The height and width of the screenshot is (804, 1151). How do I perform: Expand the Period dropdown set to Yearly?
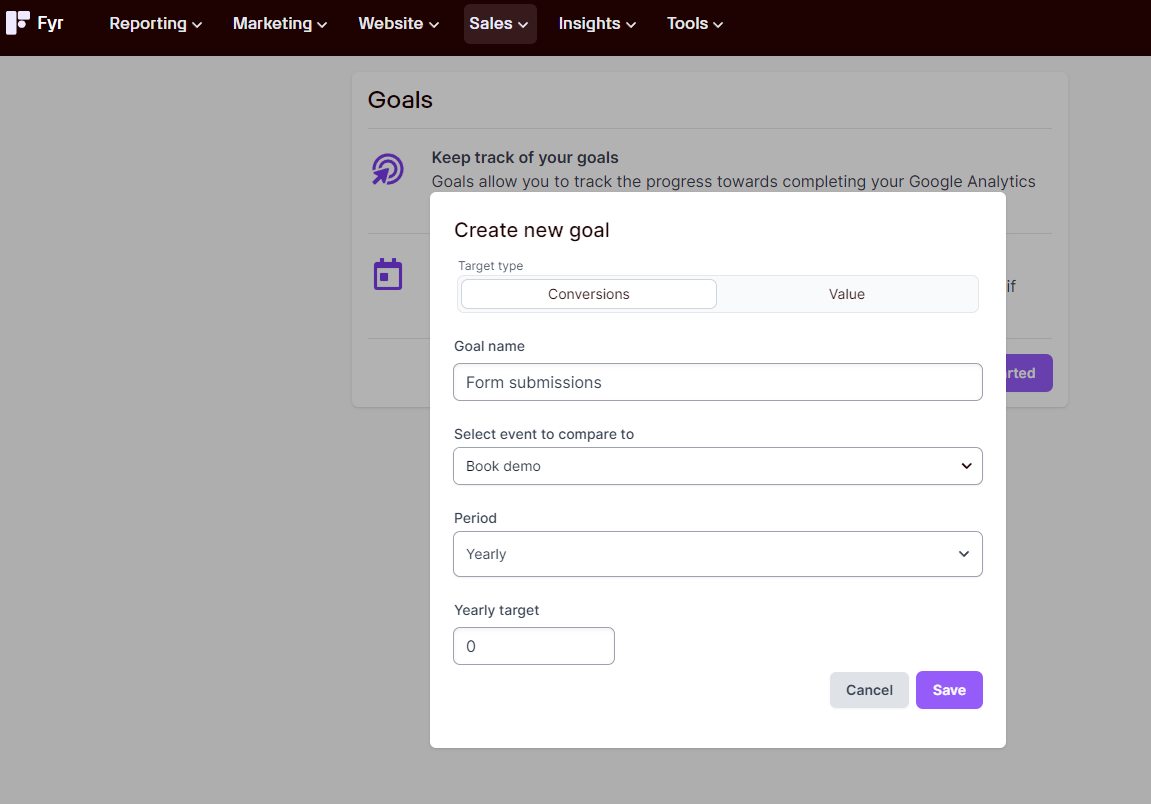click(x=717, y=554)
